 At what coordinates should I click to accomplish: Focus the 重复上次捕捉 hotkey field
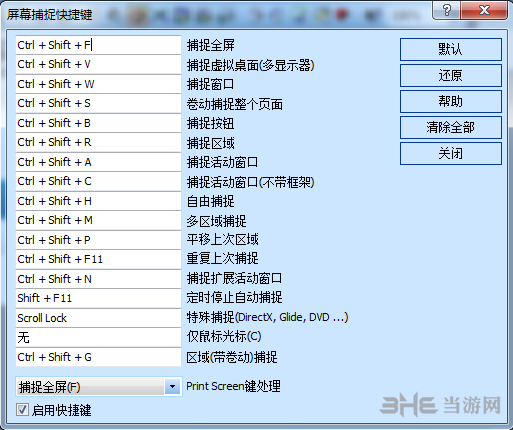coord(98,259)
